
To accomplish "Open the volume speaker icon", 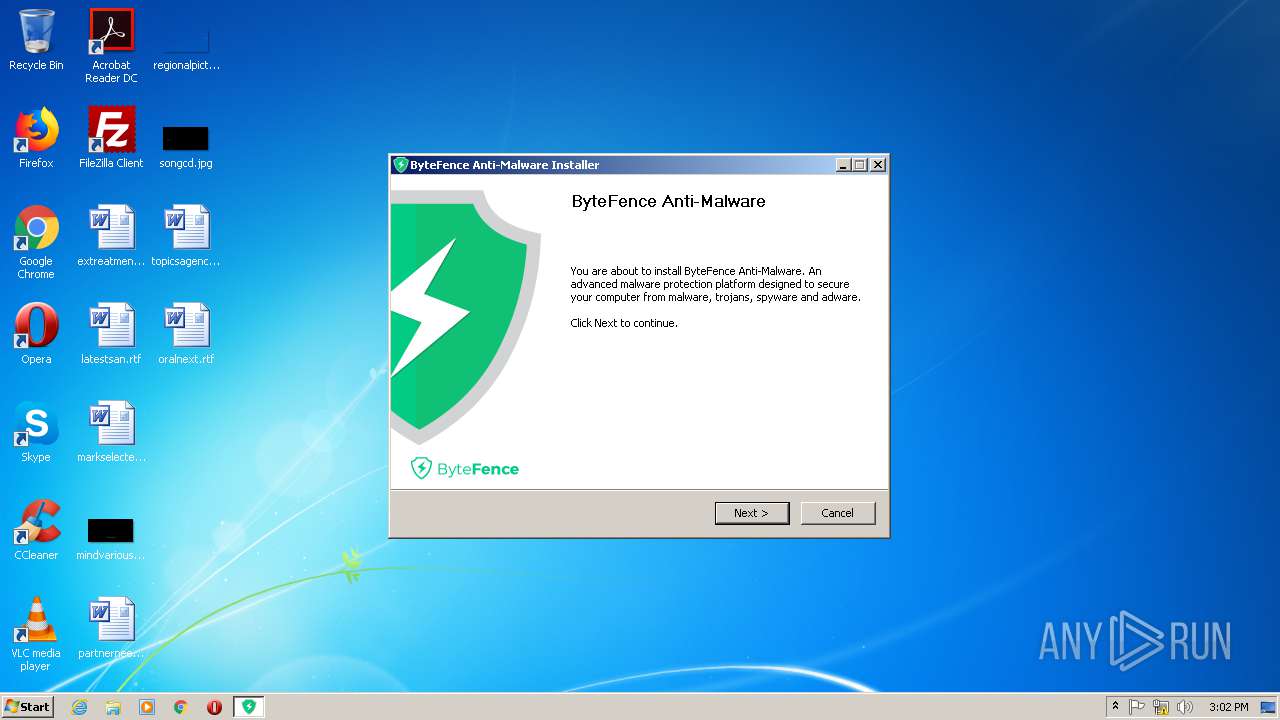I will point(1185,707).
